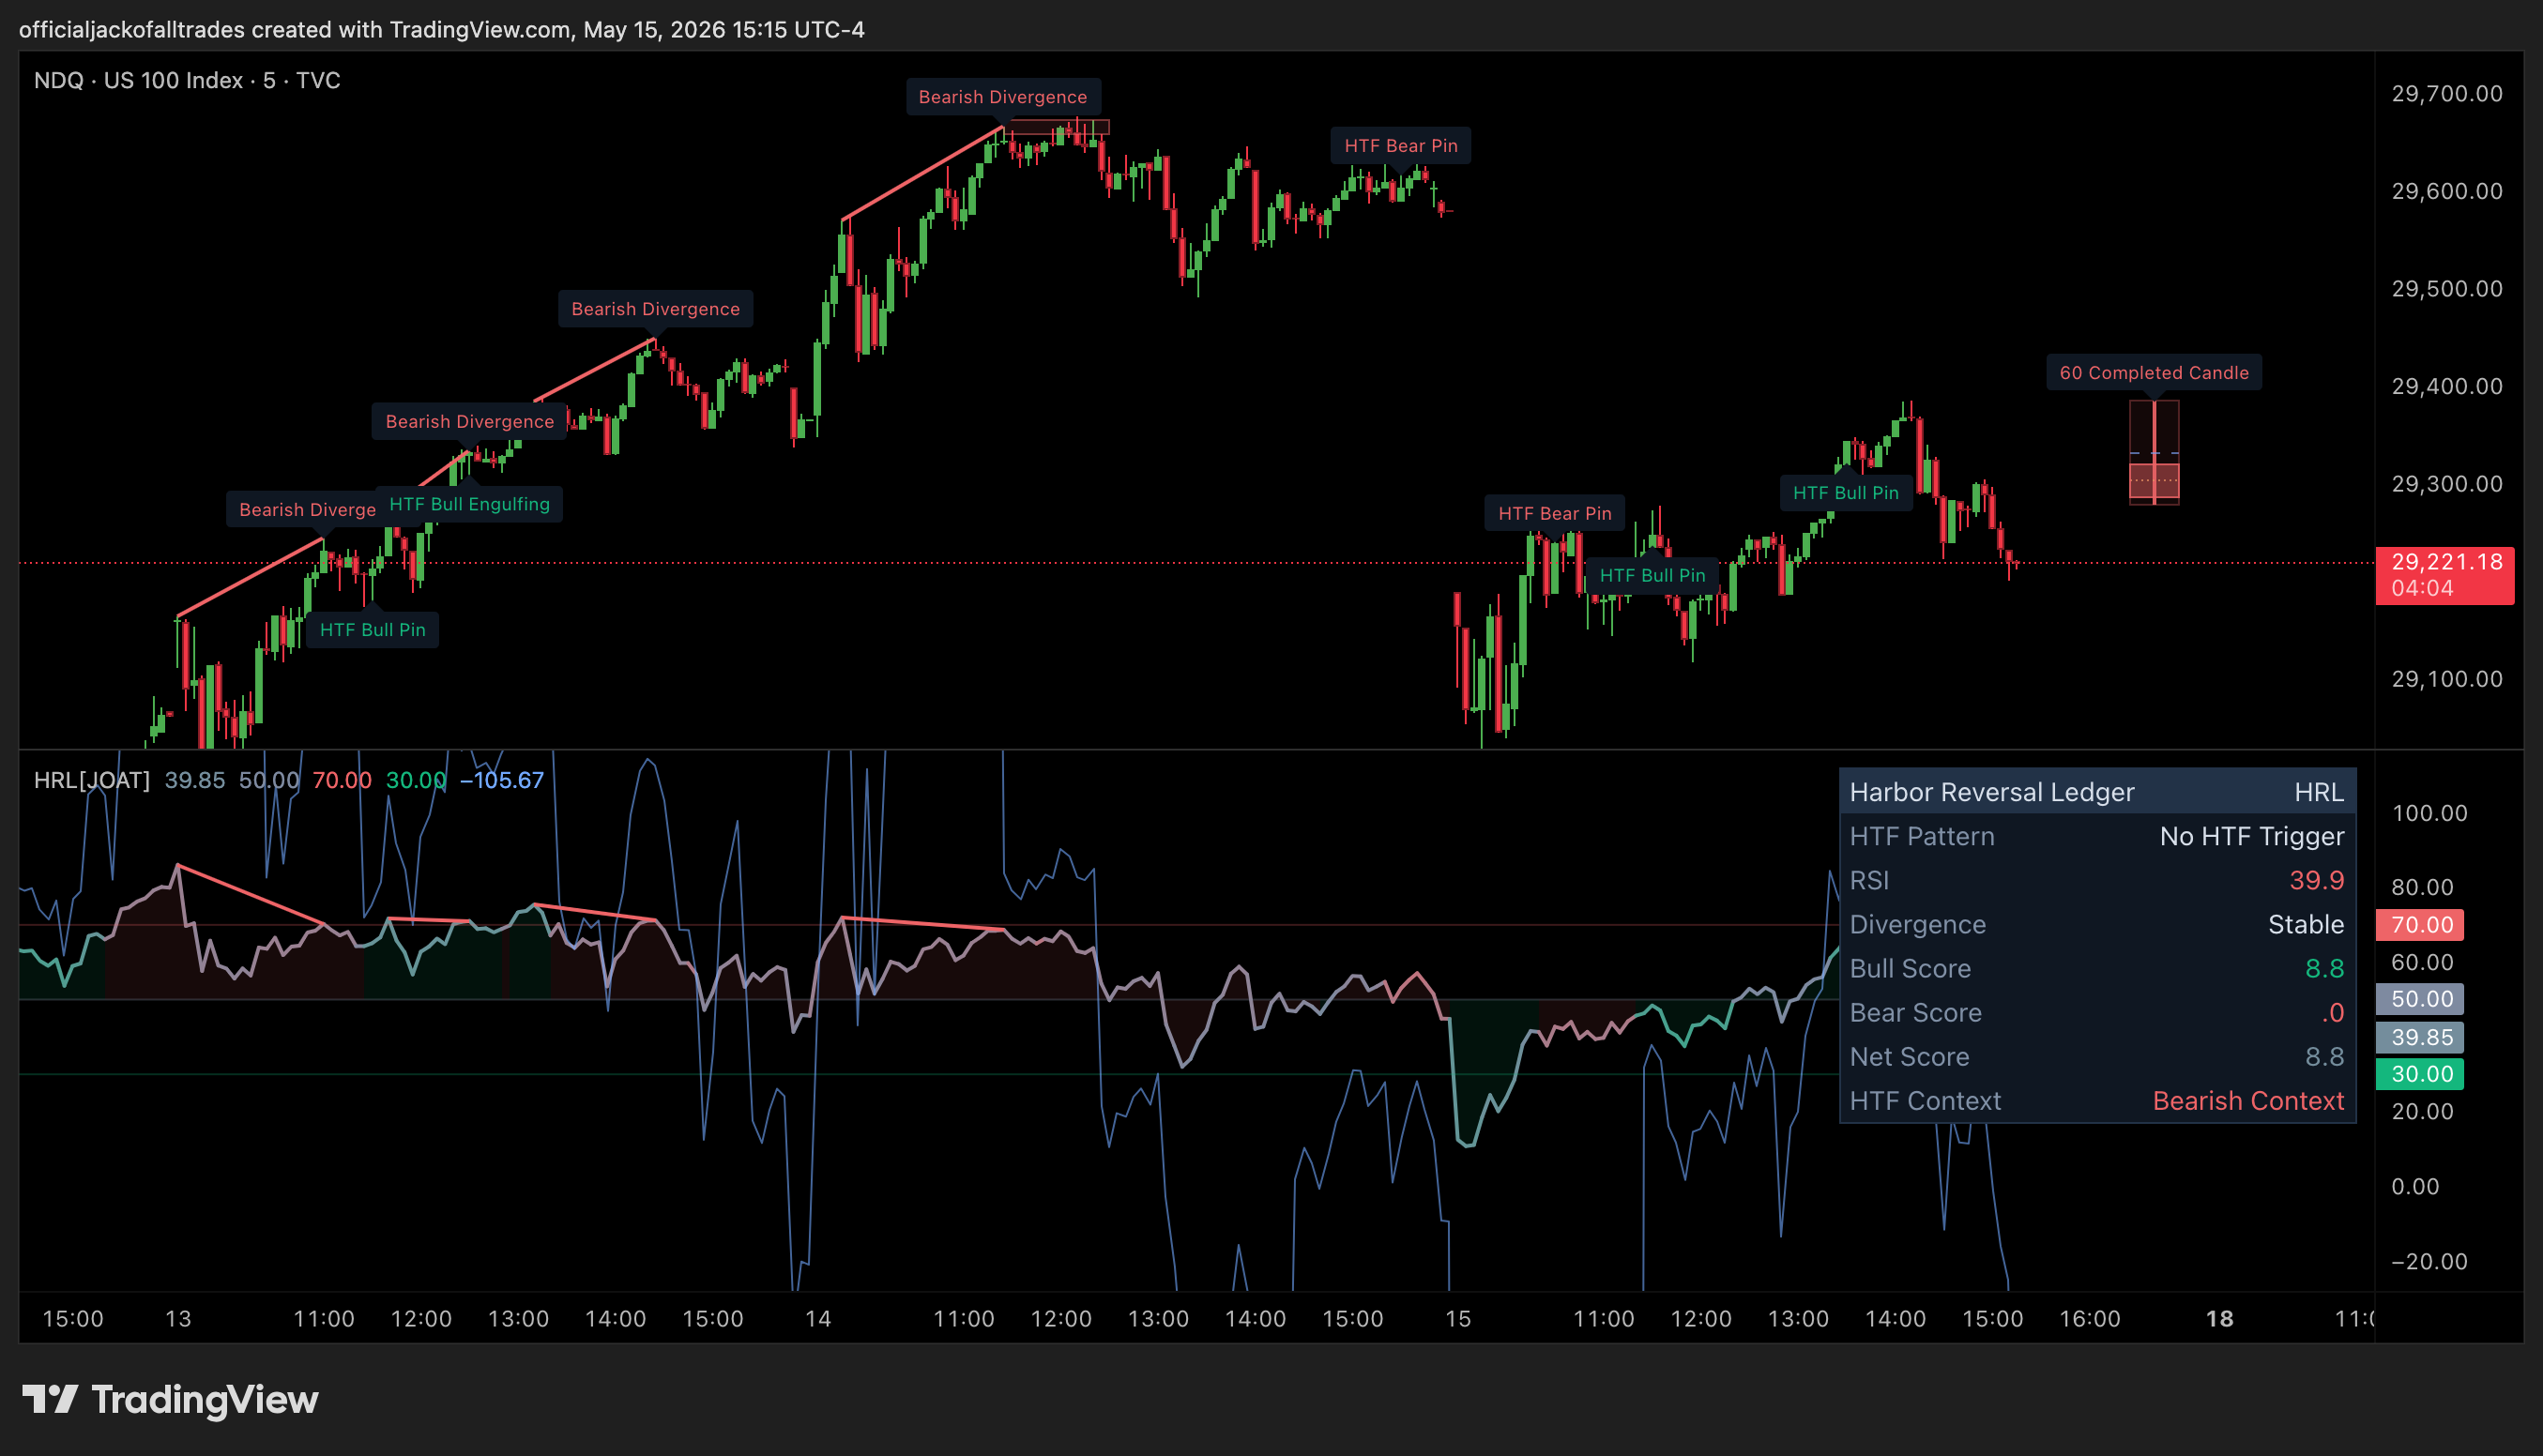The height and width of the screenshot is (1456, 2543).
Task: Click the date 18 on time axis
Action: click(2219, 1318)
